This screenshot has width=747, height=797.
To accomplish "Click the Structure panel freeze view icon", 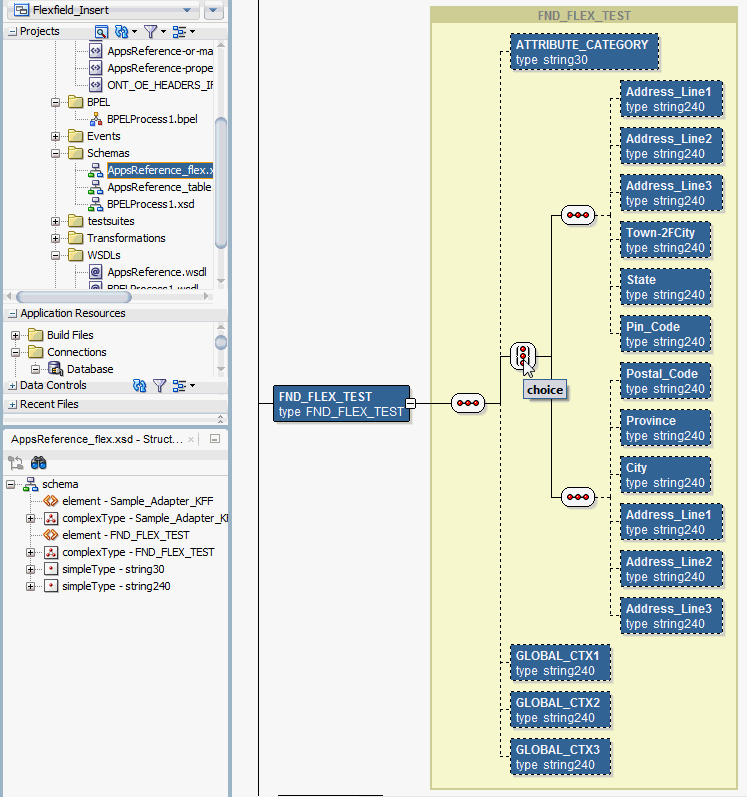I will coord(16,463).
